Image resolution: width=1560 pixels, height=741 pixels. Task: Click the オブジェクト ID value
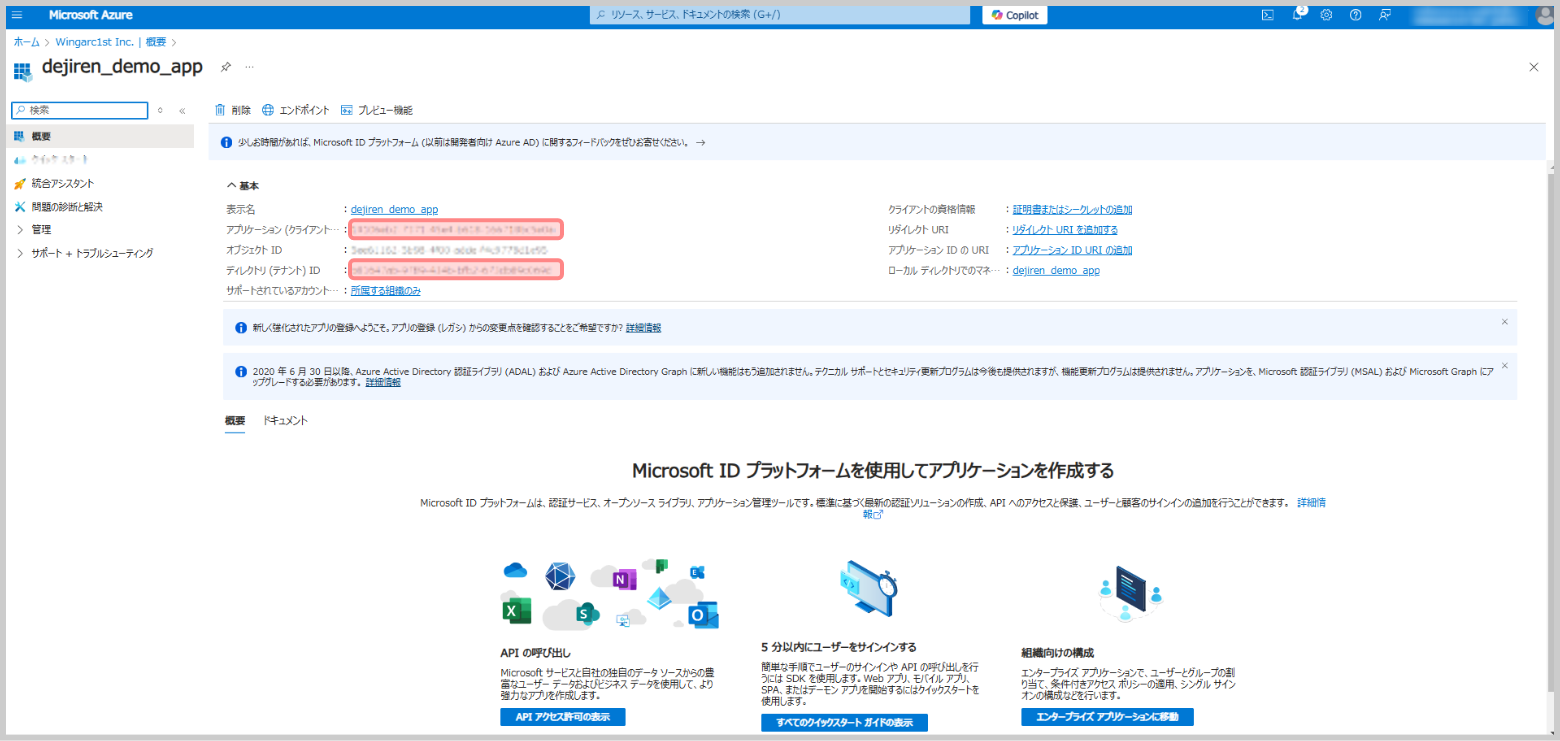(x=449, y=250)
